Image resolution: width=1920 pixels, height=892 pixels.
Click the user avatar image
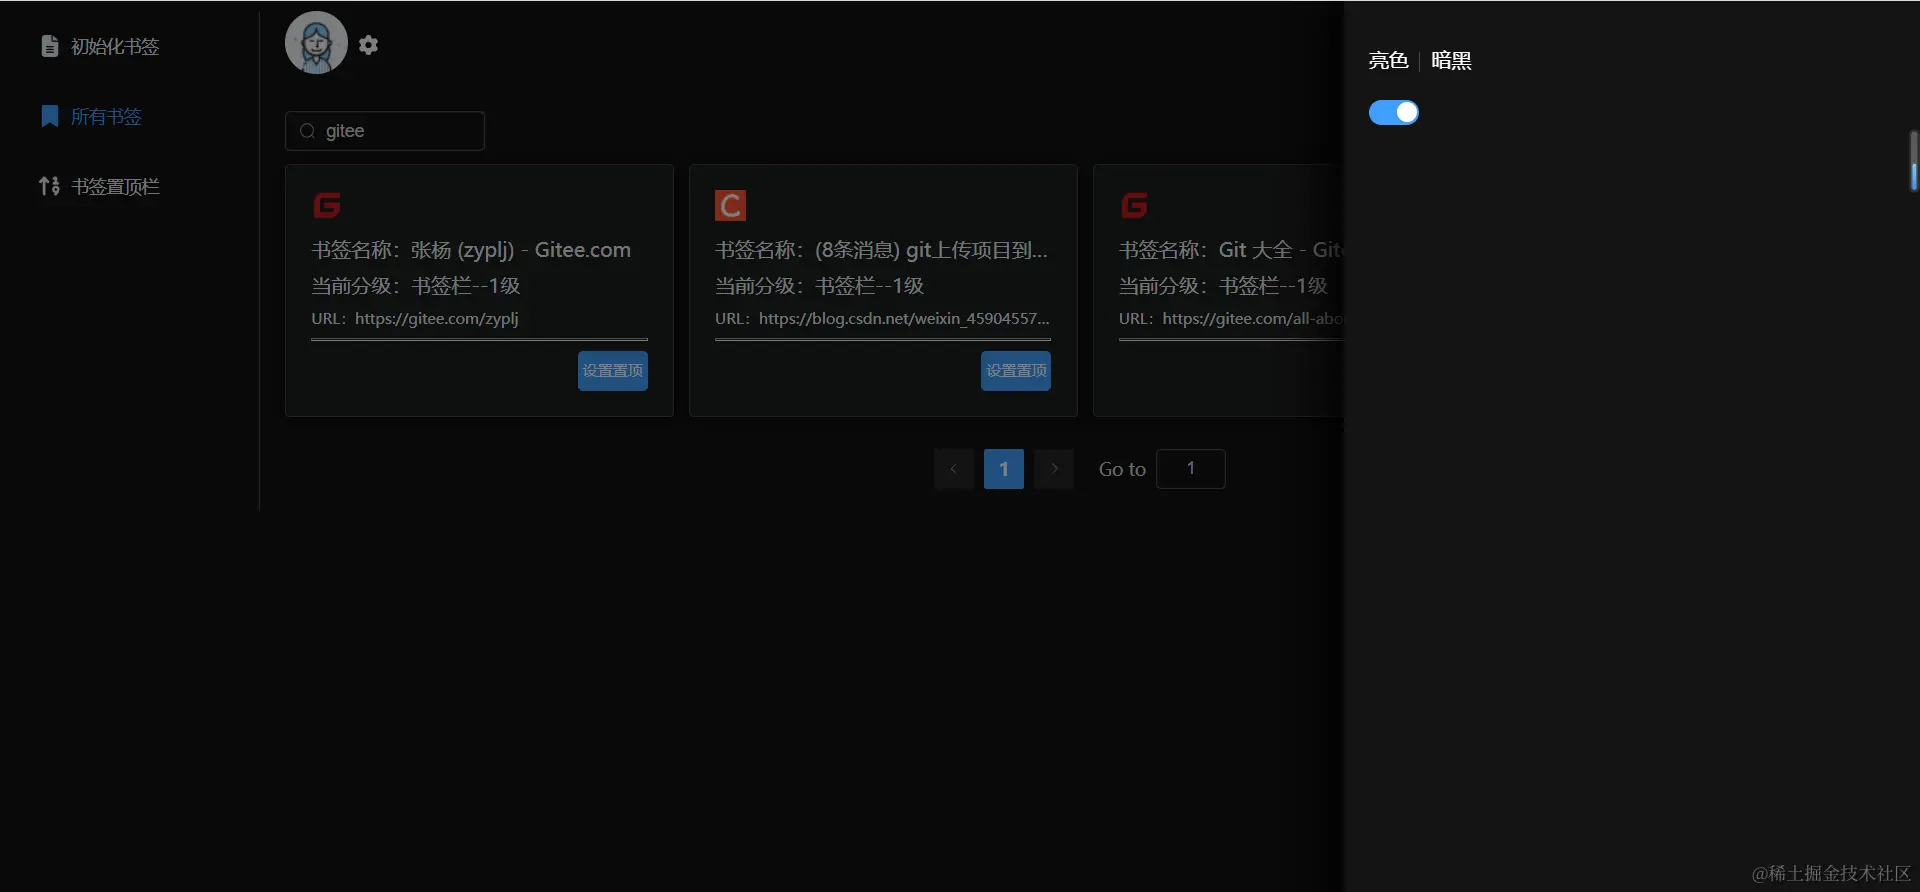316,43
